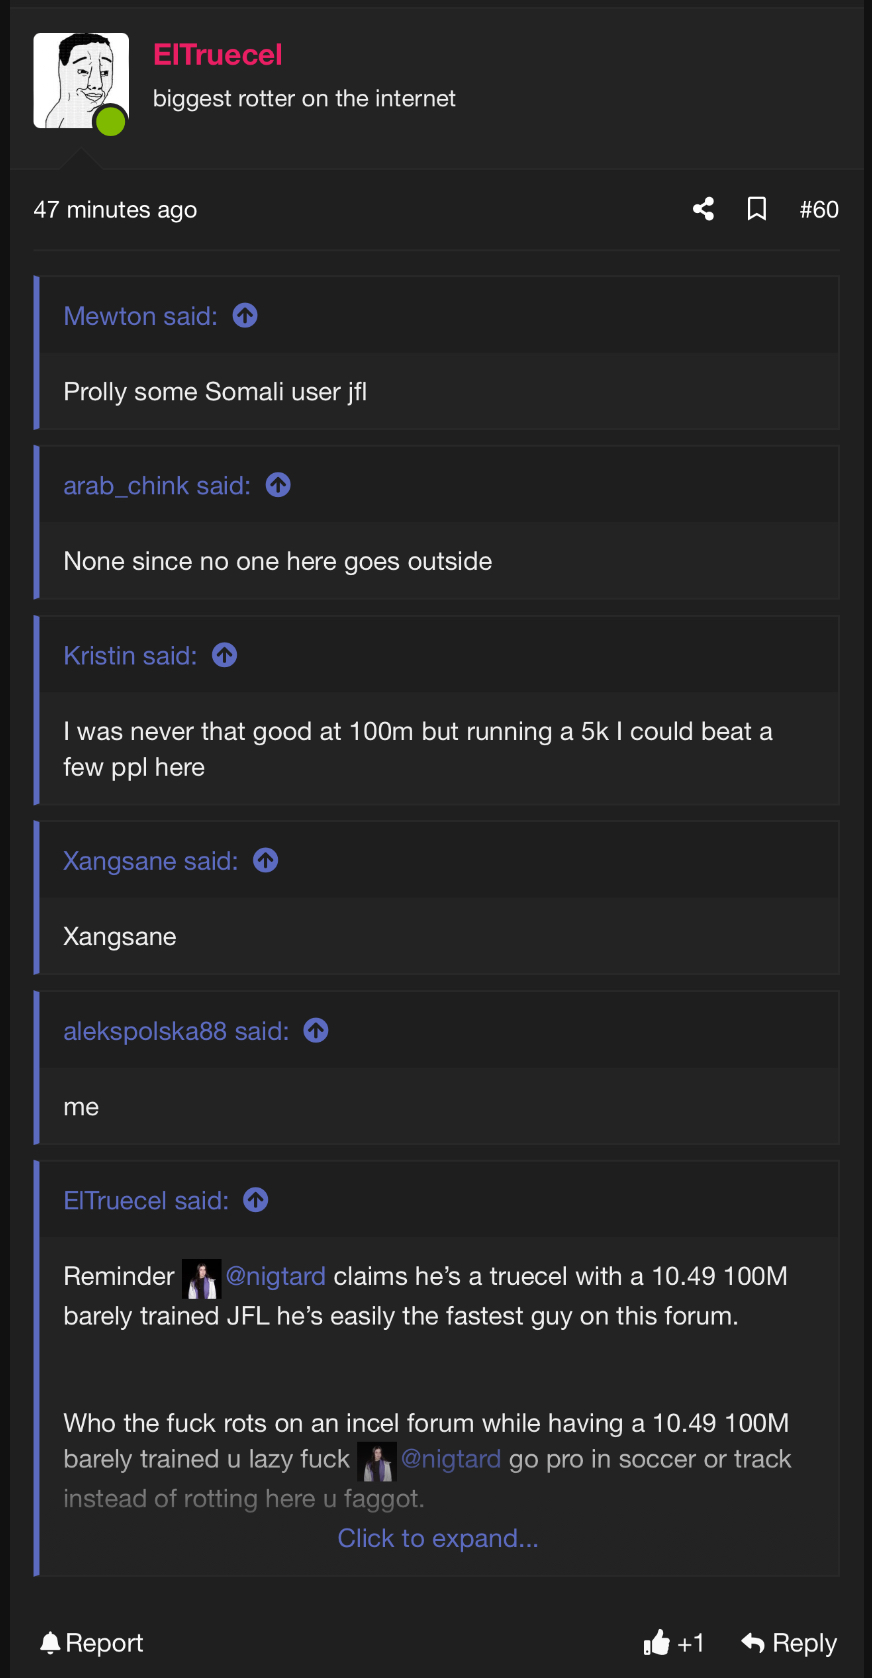The image size is (872, 1678).
Task: Expand the truncated quote
Action: click(x=438, y=1538)
